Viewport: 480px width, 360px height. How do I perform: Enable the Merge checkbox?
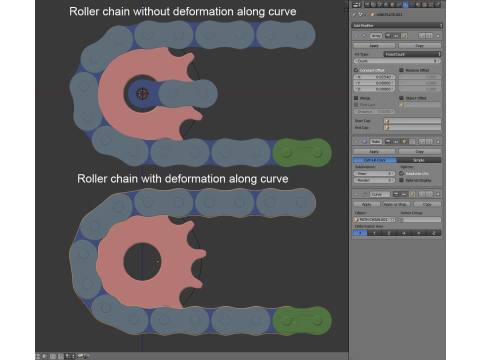tap(356, 98)
